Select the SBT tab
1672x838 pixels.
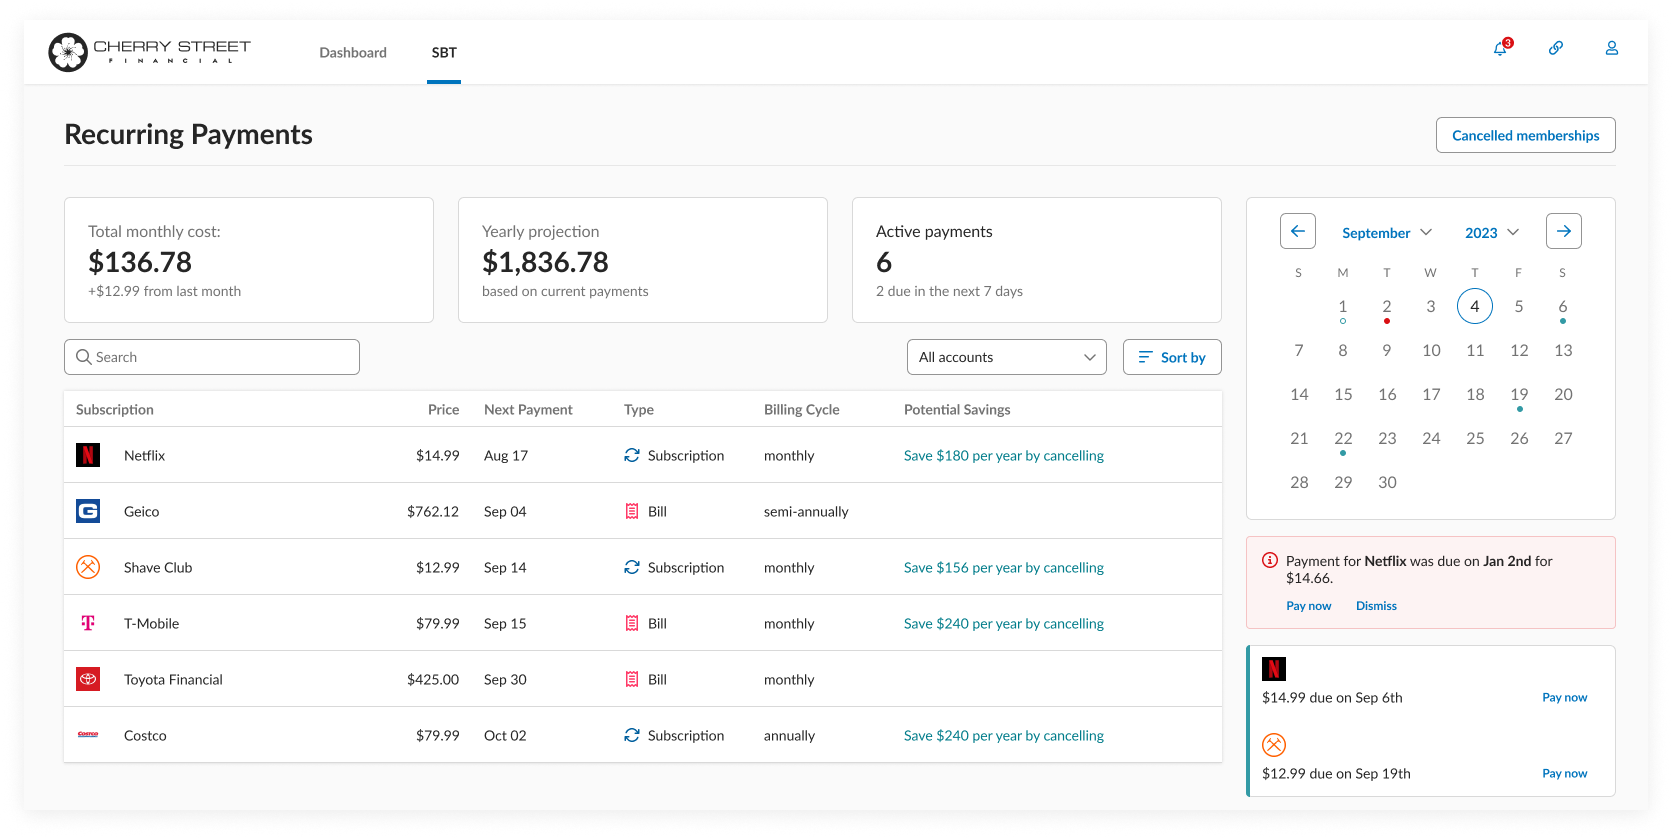(x=444, y=53)
